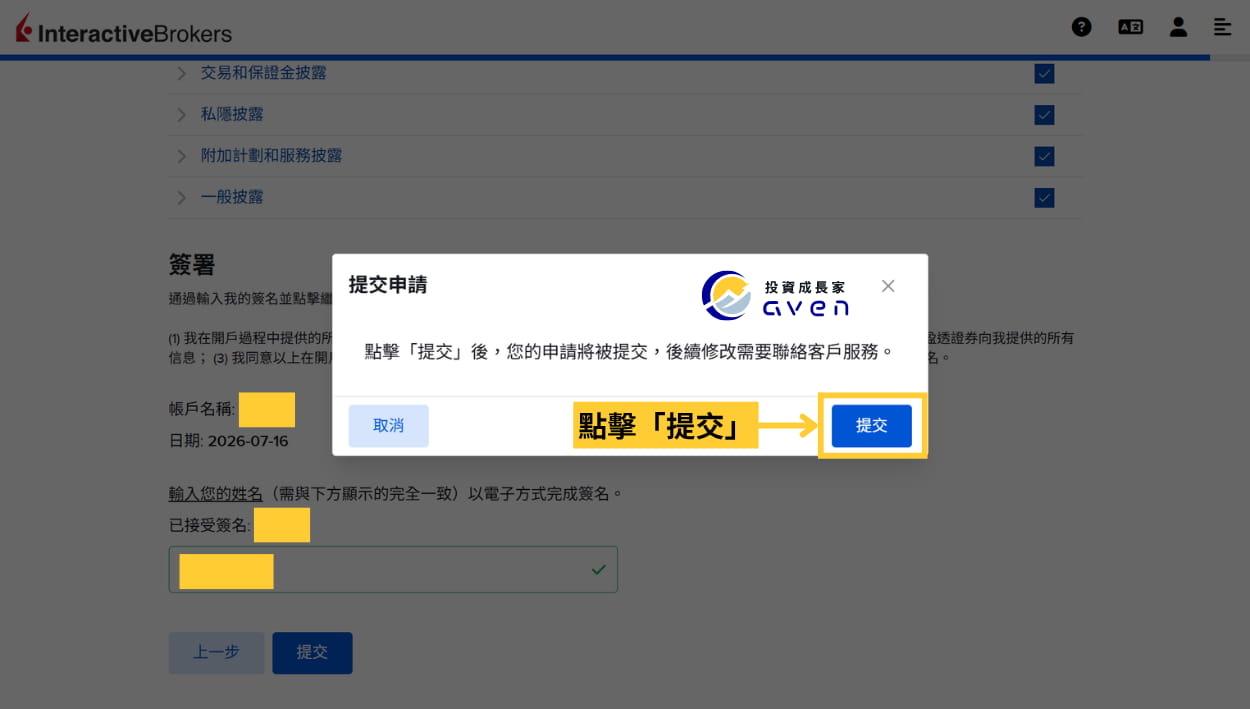Click the 簽署 section heading

(x=192, y=265)
